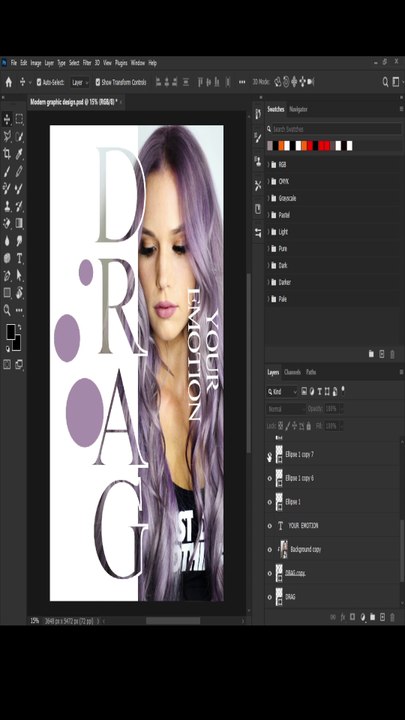Open the workspace switcher icon
The image size is (405, 720).
coord(396,82)
